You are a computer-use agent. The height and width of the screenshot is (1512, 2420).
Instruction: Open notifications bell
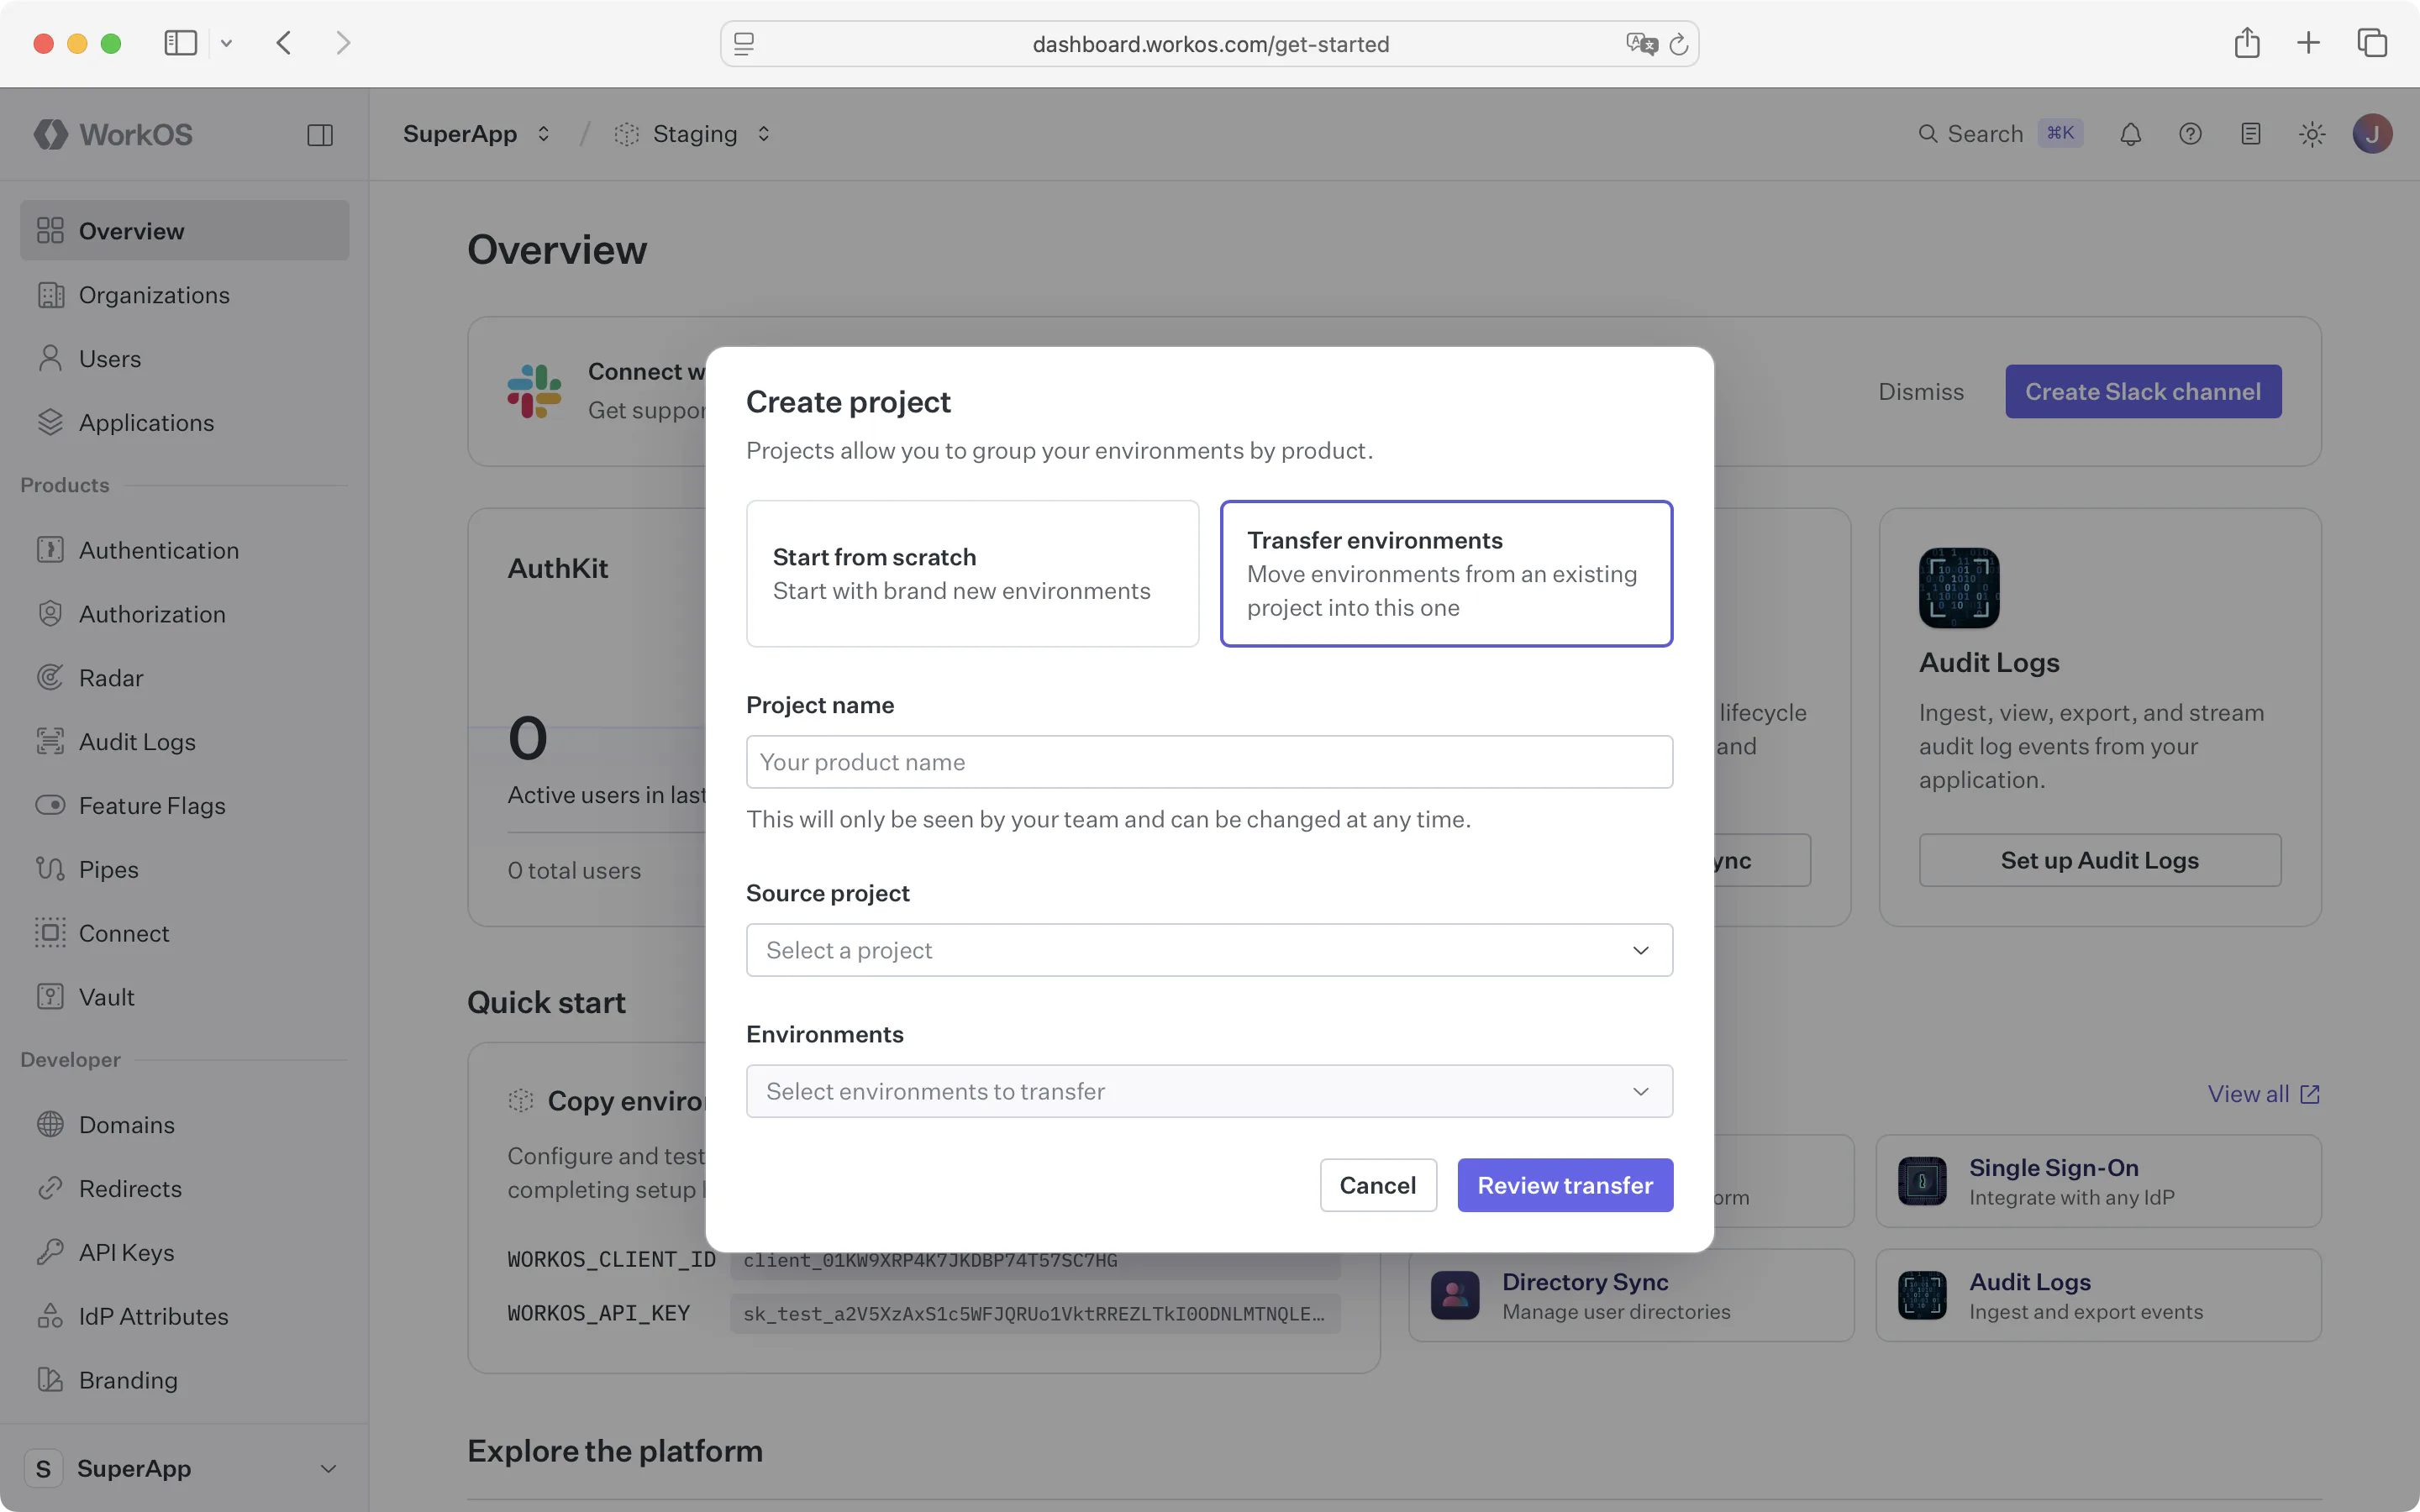(x=2130, y=134)
